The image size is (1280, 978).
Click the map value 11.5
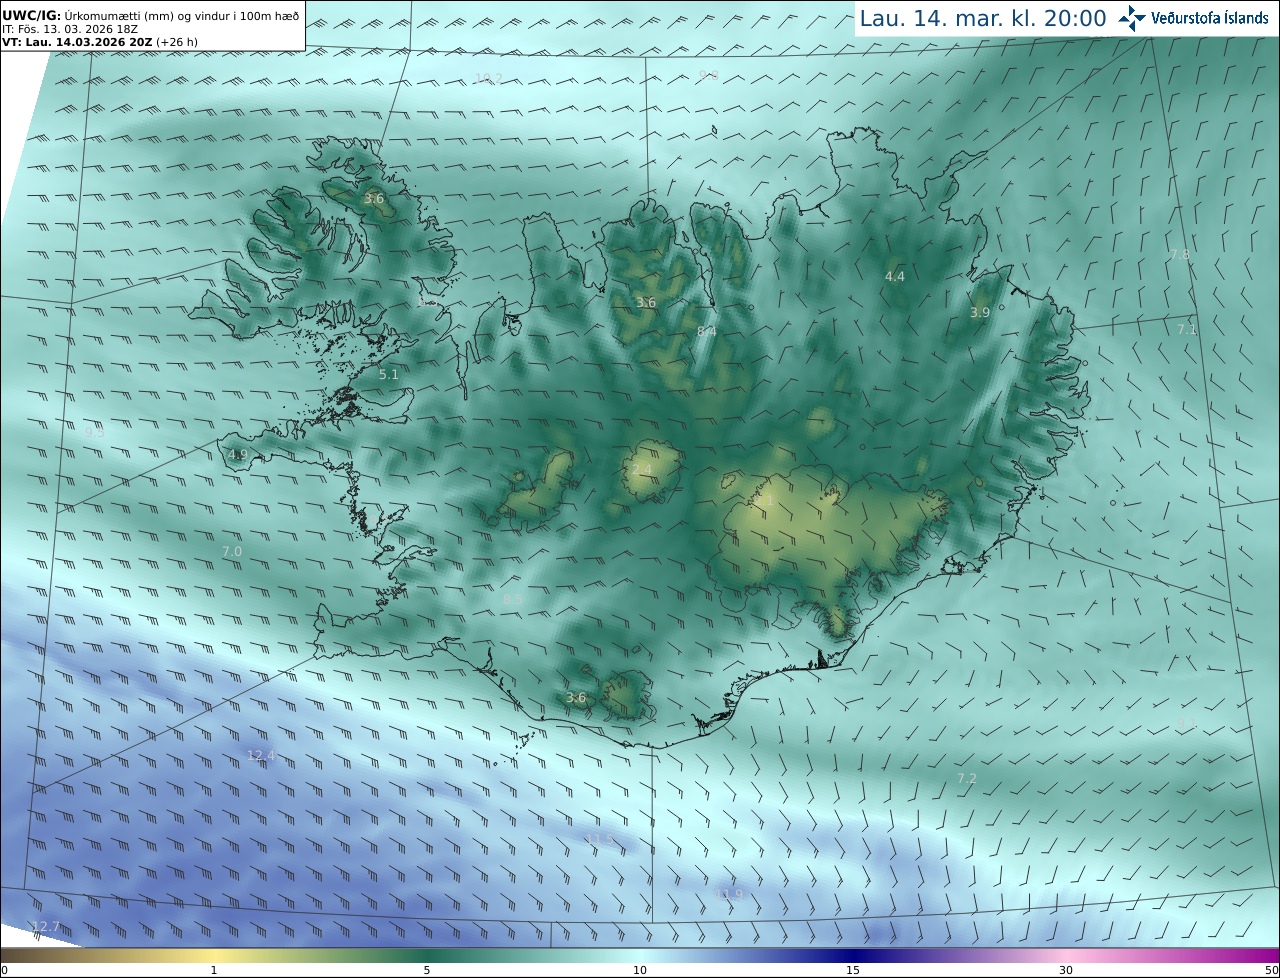(599, 839)
